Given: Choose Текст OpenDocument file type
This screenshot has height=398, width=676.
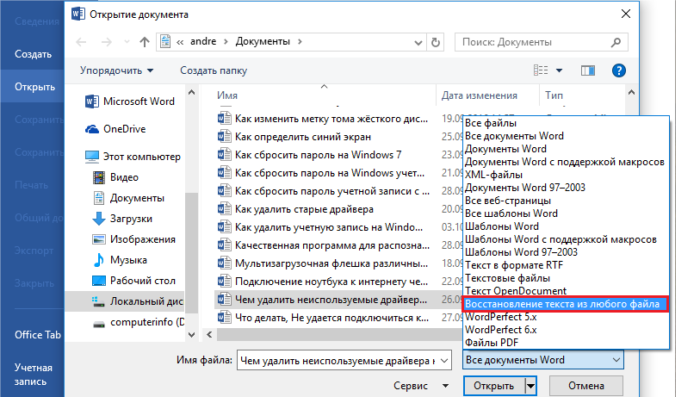Looking at the screenshot, I should tap(516, 291).
